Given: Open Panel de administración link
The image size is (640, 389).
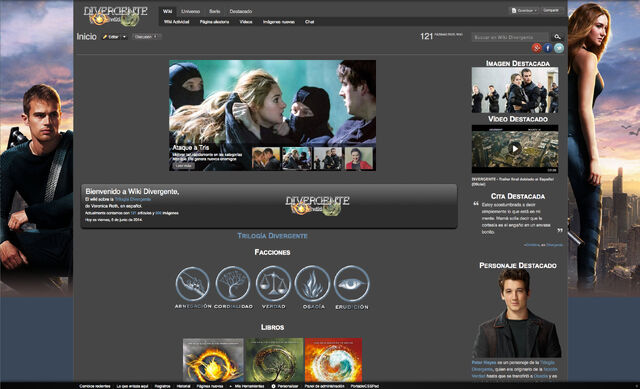Looking at the screenshot, I should coord(324,386).
